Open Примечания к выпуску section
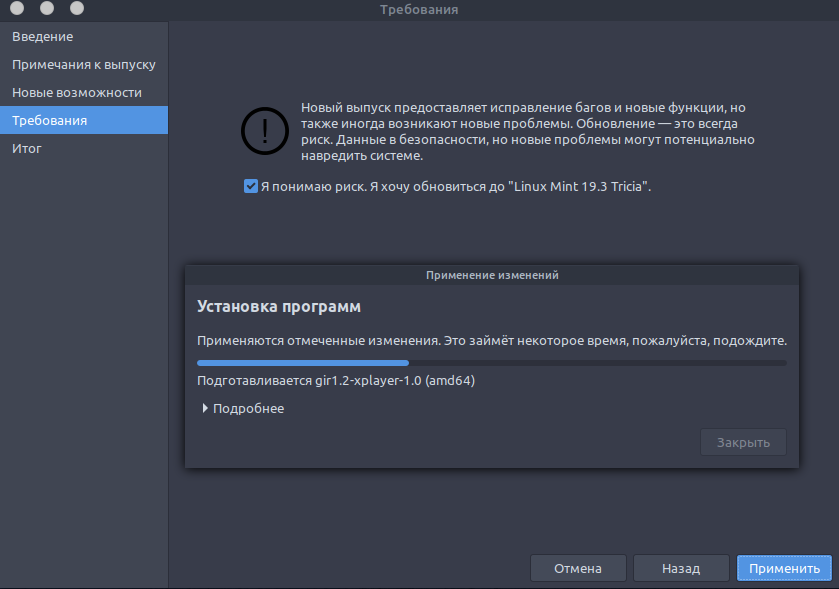 [x=85, y=63]
